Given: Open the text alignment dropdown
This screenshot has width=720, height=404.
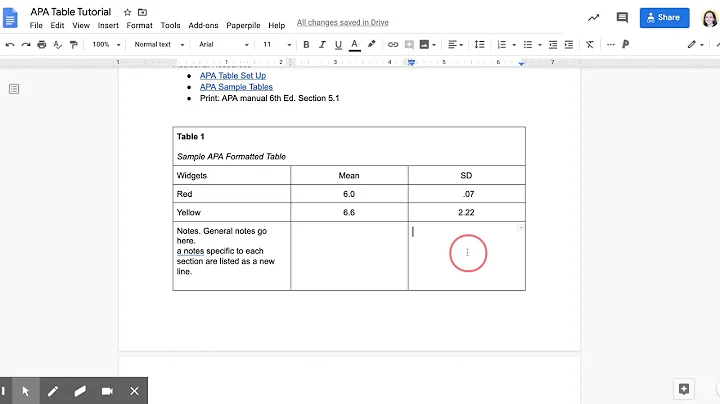Looking at the screenshot, I should pos(456,45).
